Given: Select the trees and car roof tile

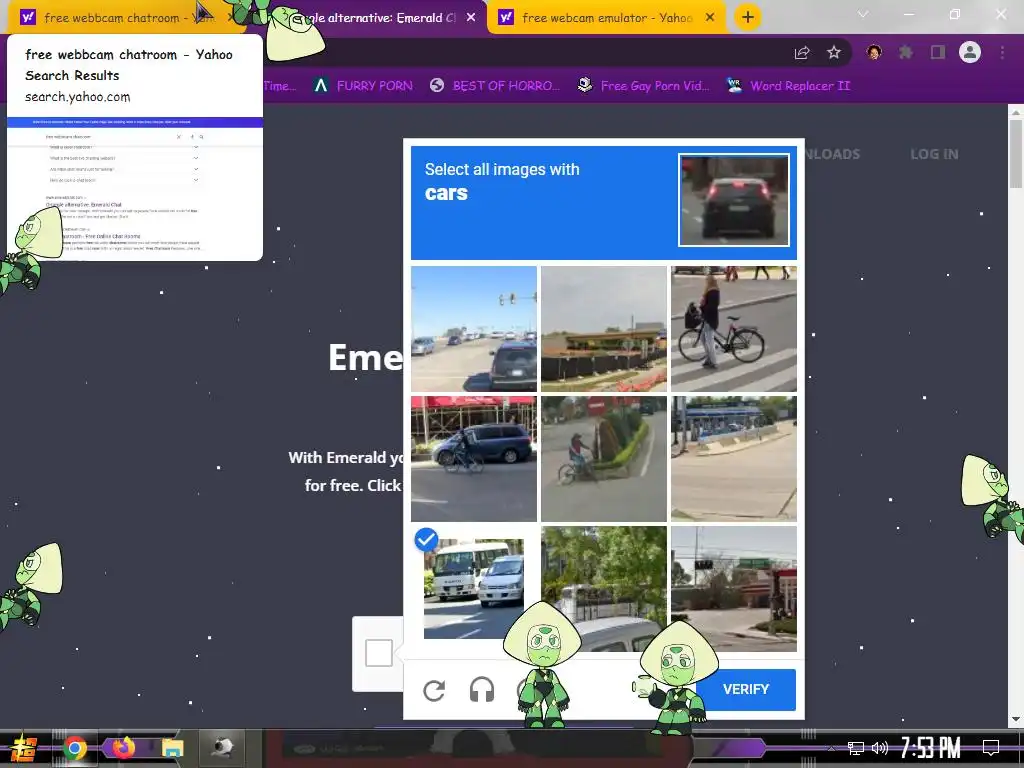Looking at the screenshot, I should tap(604, 589).
